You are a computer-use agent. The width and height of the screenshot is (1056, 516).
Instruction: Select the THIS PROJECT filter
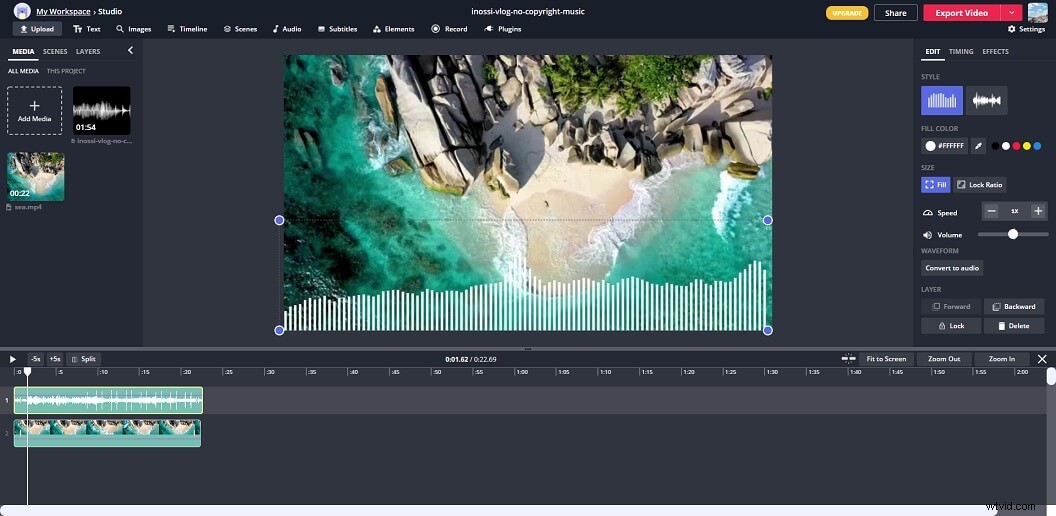[66, 71]
